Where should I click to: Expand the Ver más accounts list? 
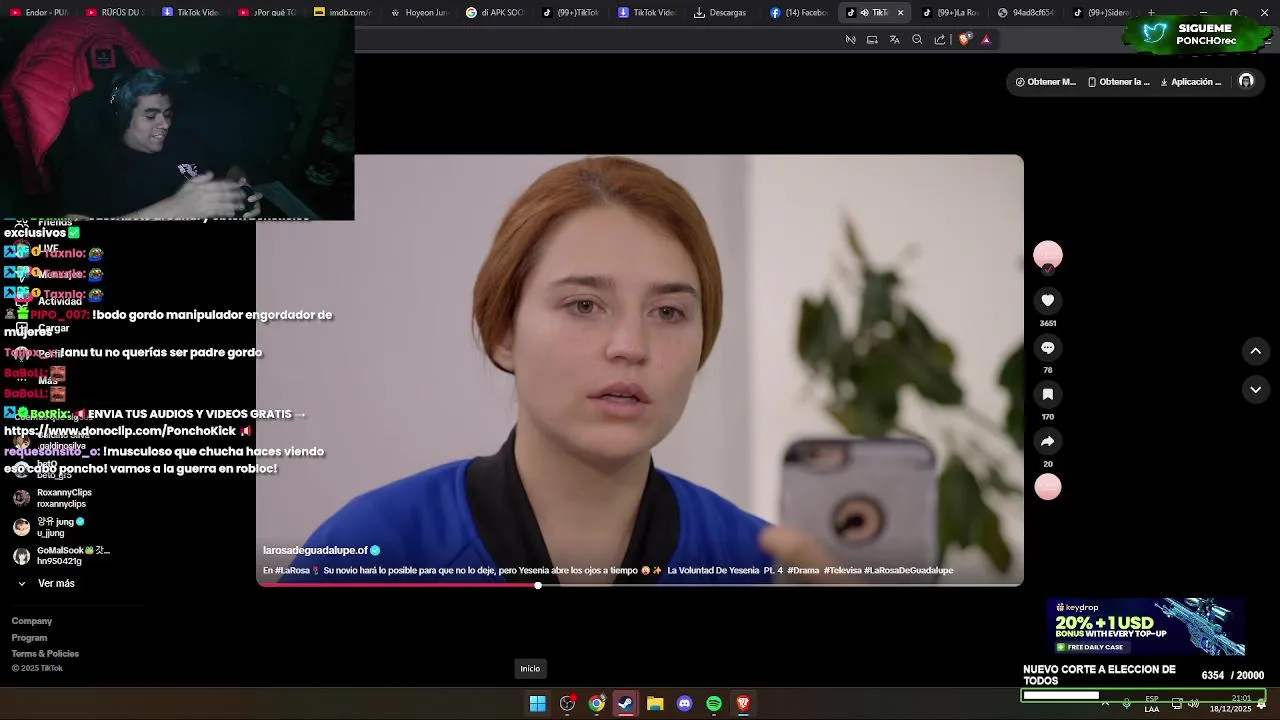[x=46, y=583]
